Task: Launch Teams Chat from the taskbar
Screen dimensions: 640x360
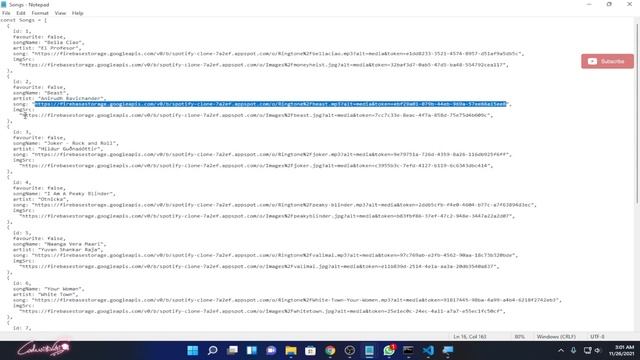Action: coord(271,350)
